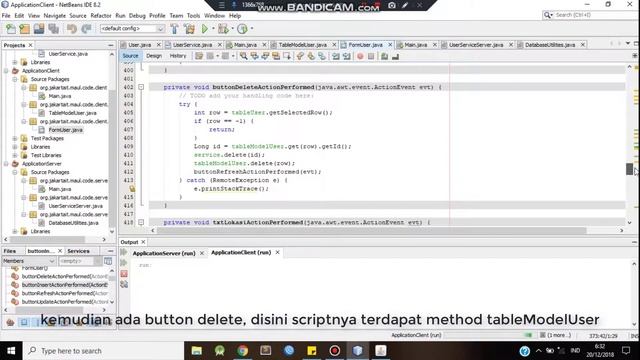Open the Debug menu
The height and width of the screenshot is (360, 640).
click(x=137, y=16)
